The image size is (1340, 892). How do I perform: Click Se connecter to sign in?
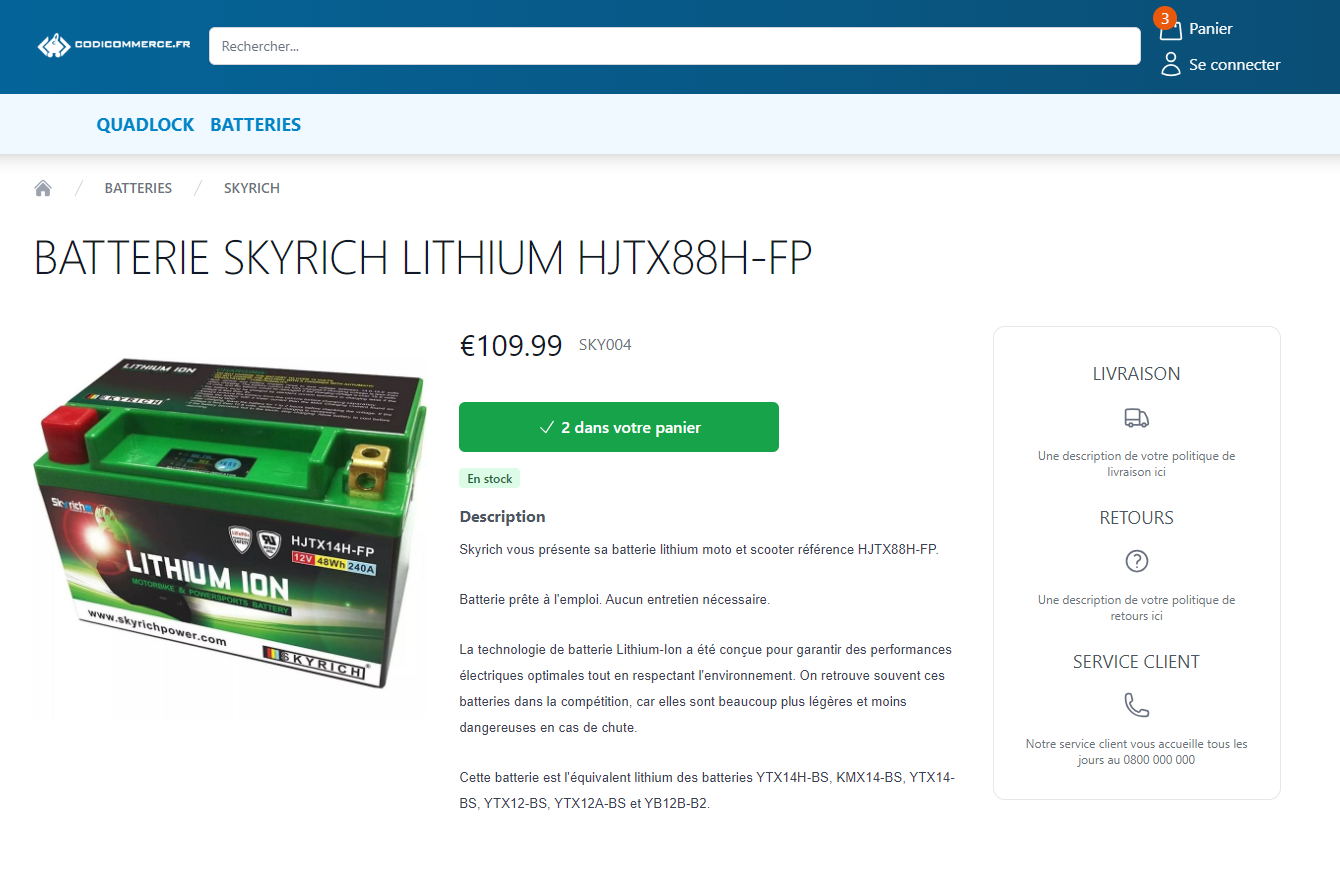point(1235,65)
